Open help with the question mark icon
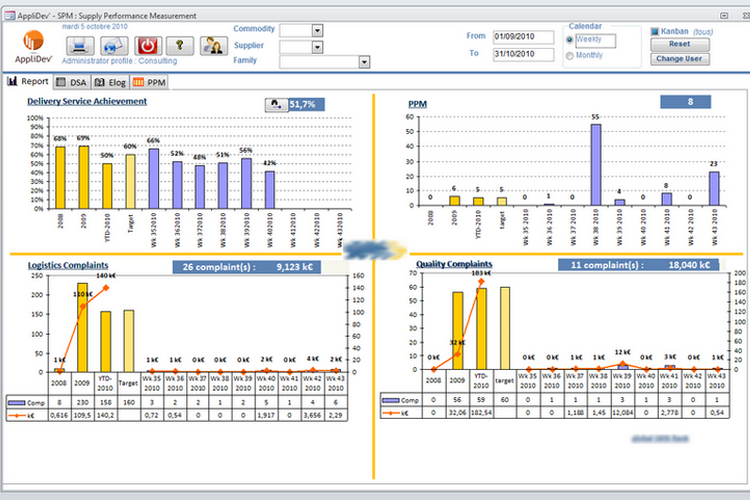This screenshot has width=750, height=500. [x=179, y=46]
